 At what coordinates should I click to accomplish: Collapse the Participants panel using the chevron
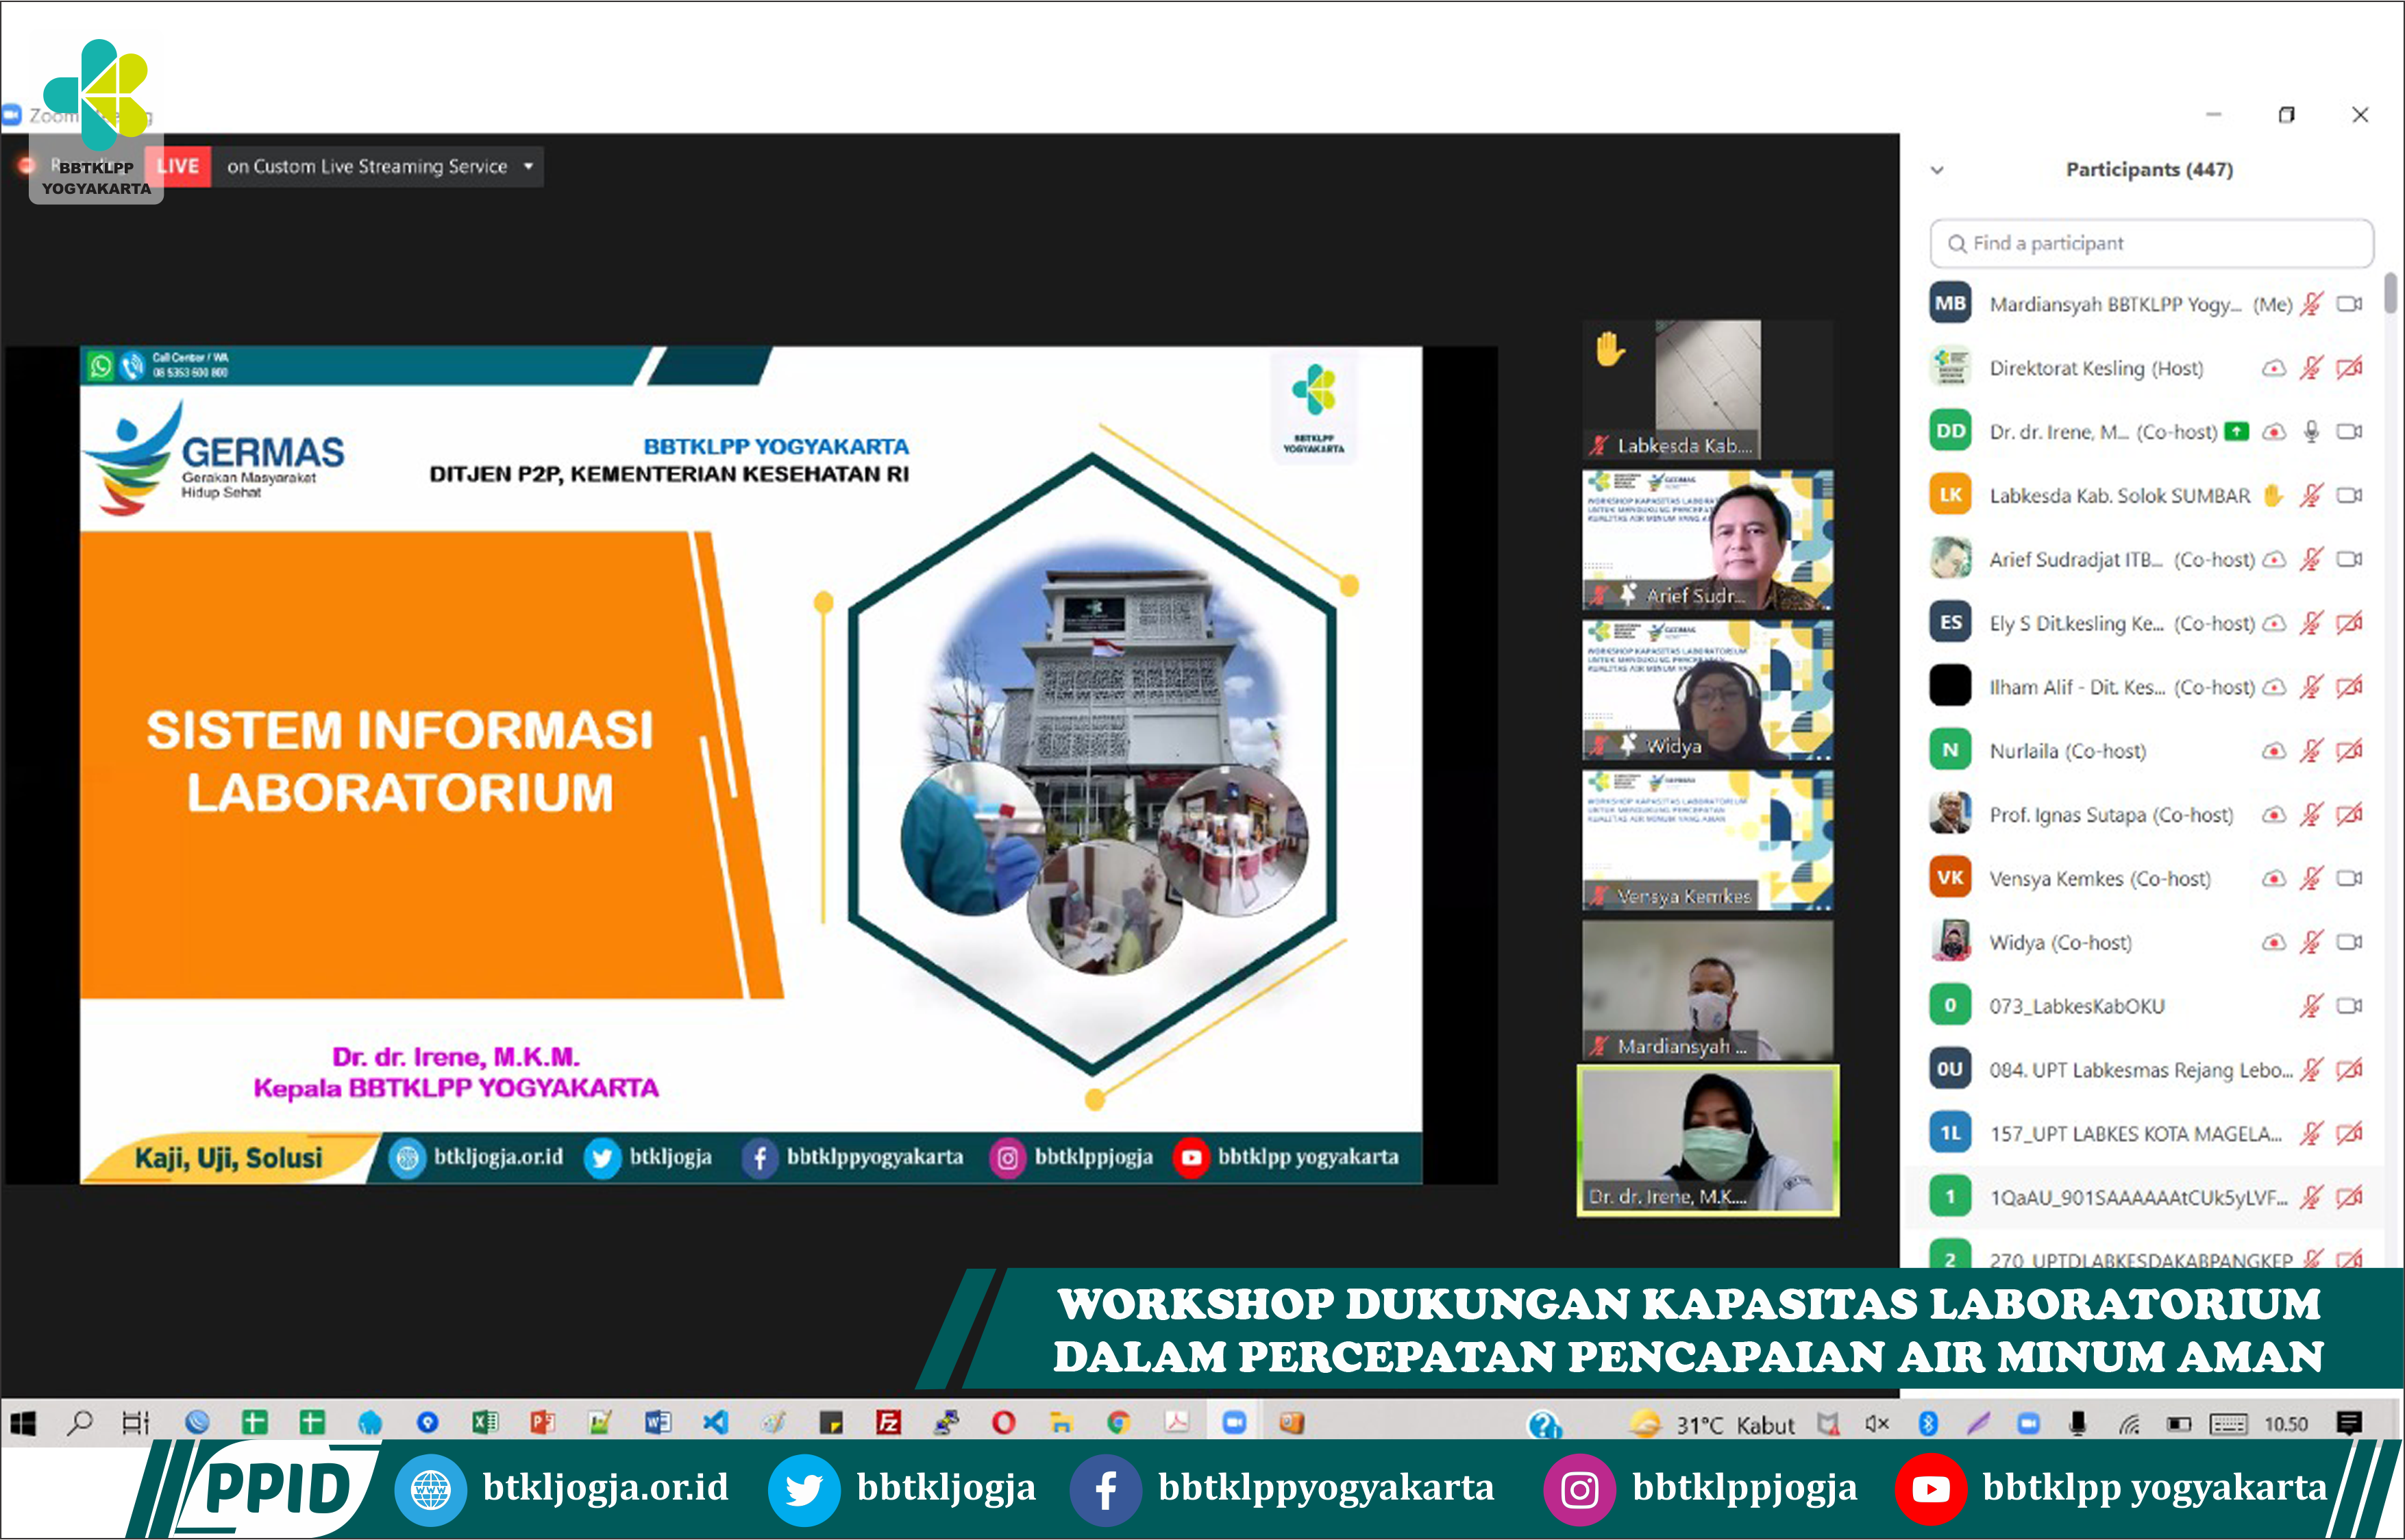1937,170
